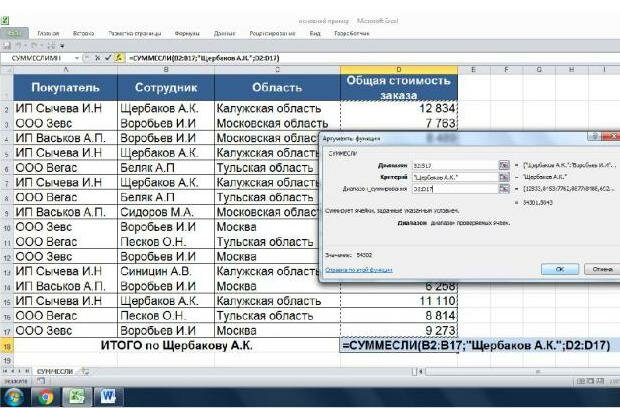Switch to Page Layout view in status bar
Viewport: 620px width, 408px height.
tap(592, 381)
